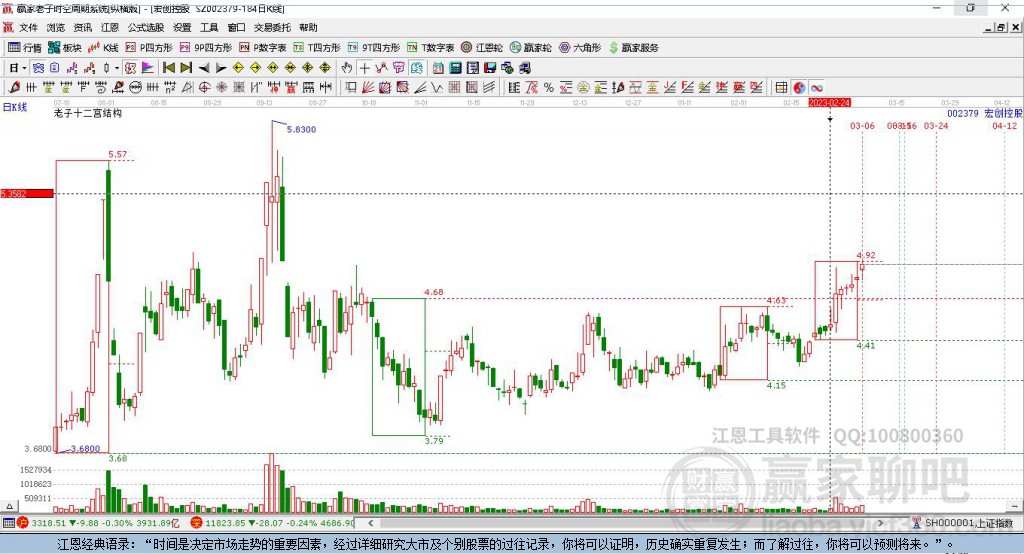Open the 资讯 menu
This screenshot has height=554, width=1024.
[x=82, y=27]
